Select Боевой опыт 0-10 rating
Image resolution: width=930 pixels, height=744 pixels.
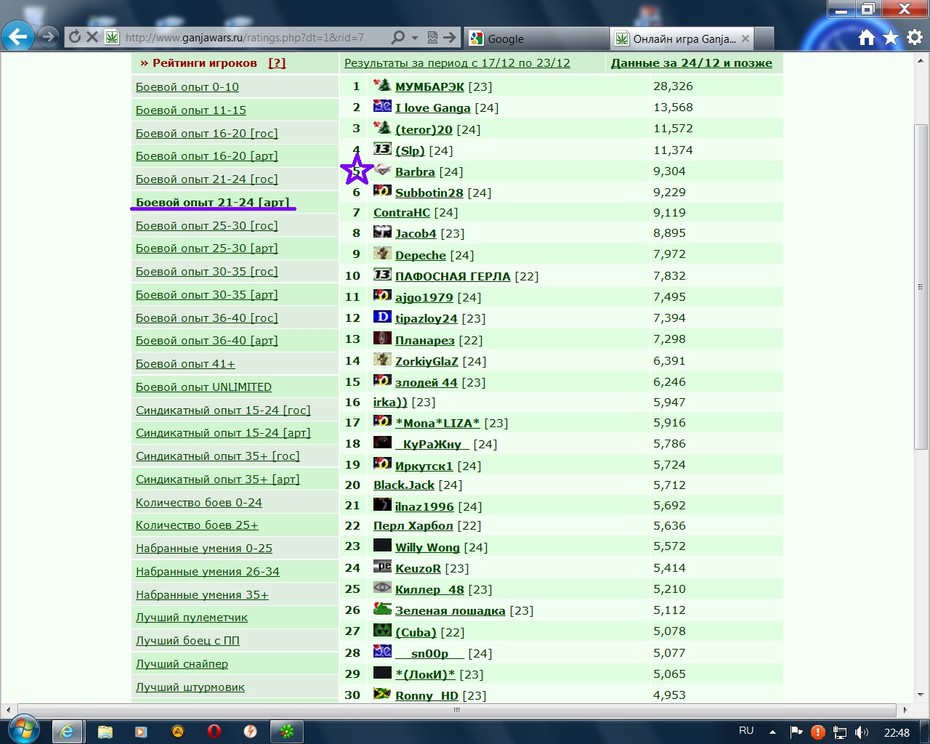tap(187, 87)
